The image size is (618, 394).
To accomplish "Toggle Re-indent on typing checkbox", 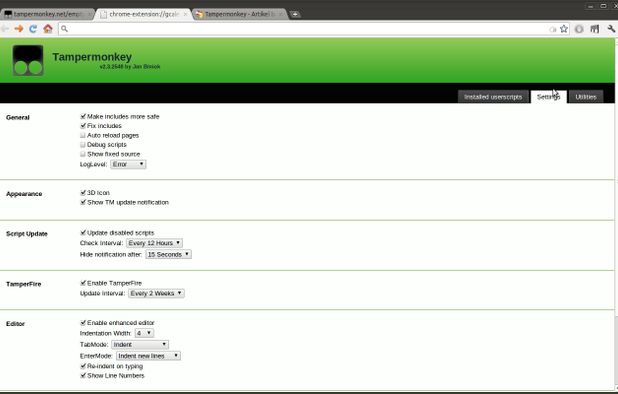I will point(83,366).
